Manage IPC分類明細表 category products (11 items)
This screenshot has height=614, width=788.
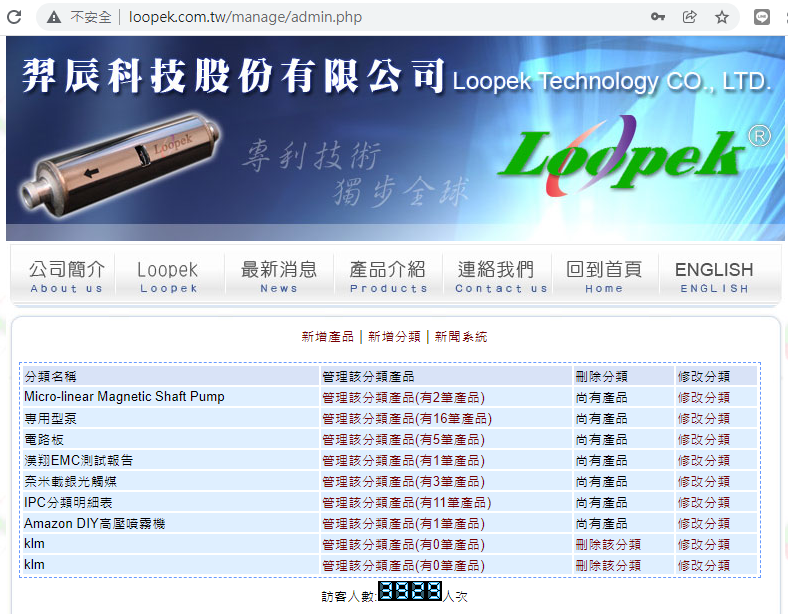click(x=407, y=502)
